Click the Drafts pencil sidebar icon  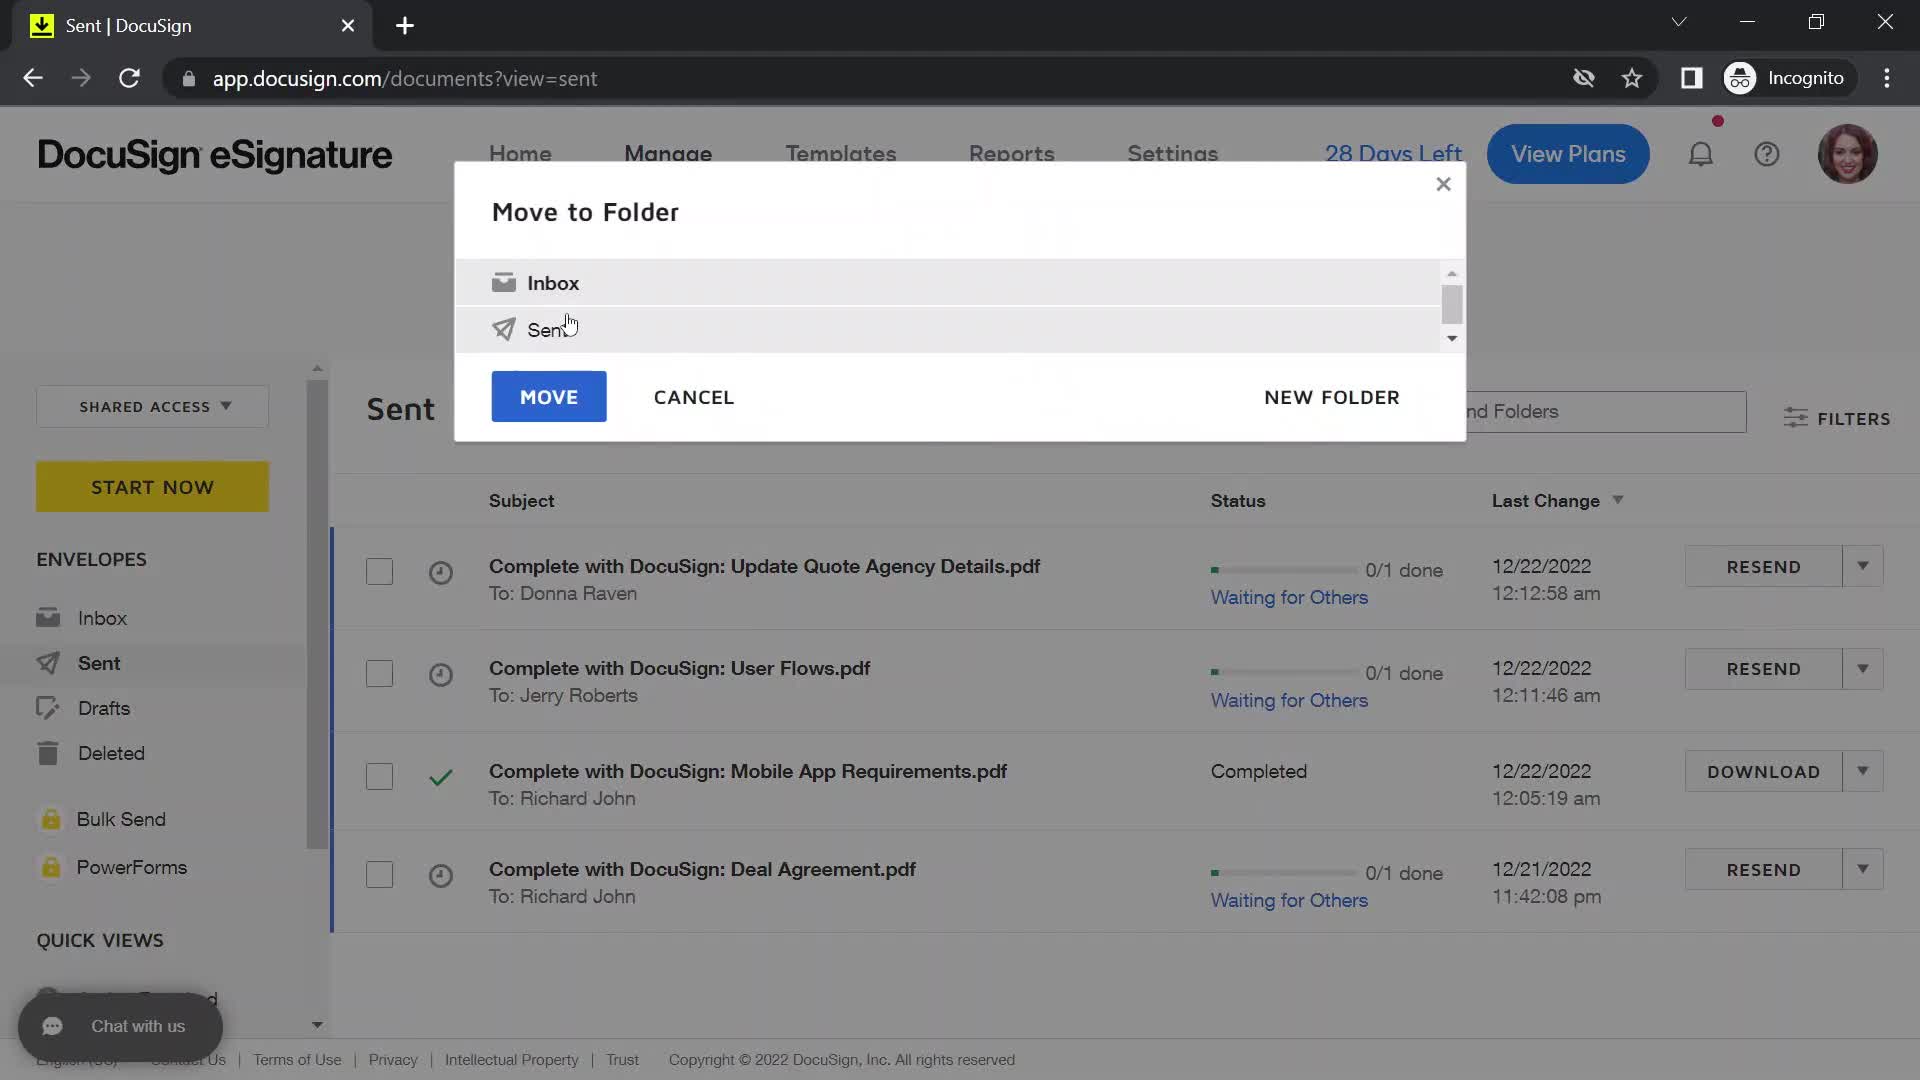click(48, 708)
